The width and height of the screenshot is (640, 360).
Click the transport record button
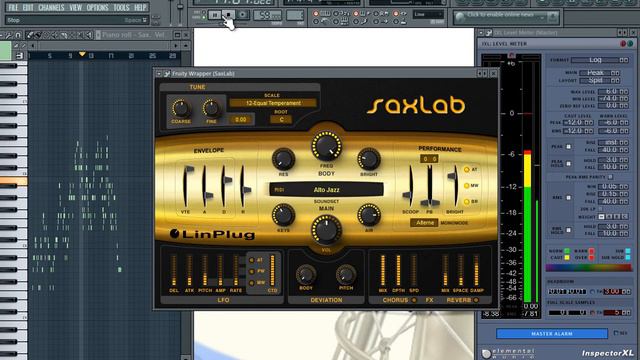click(x=242, y=15)
